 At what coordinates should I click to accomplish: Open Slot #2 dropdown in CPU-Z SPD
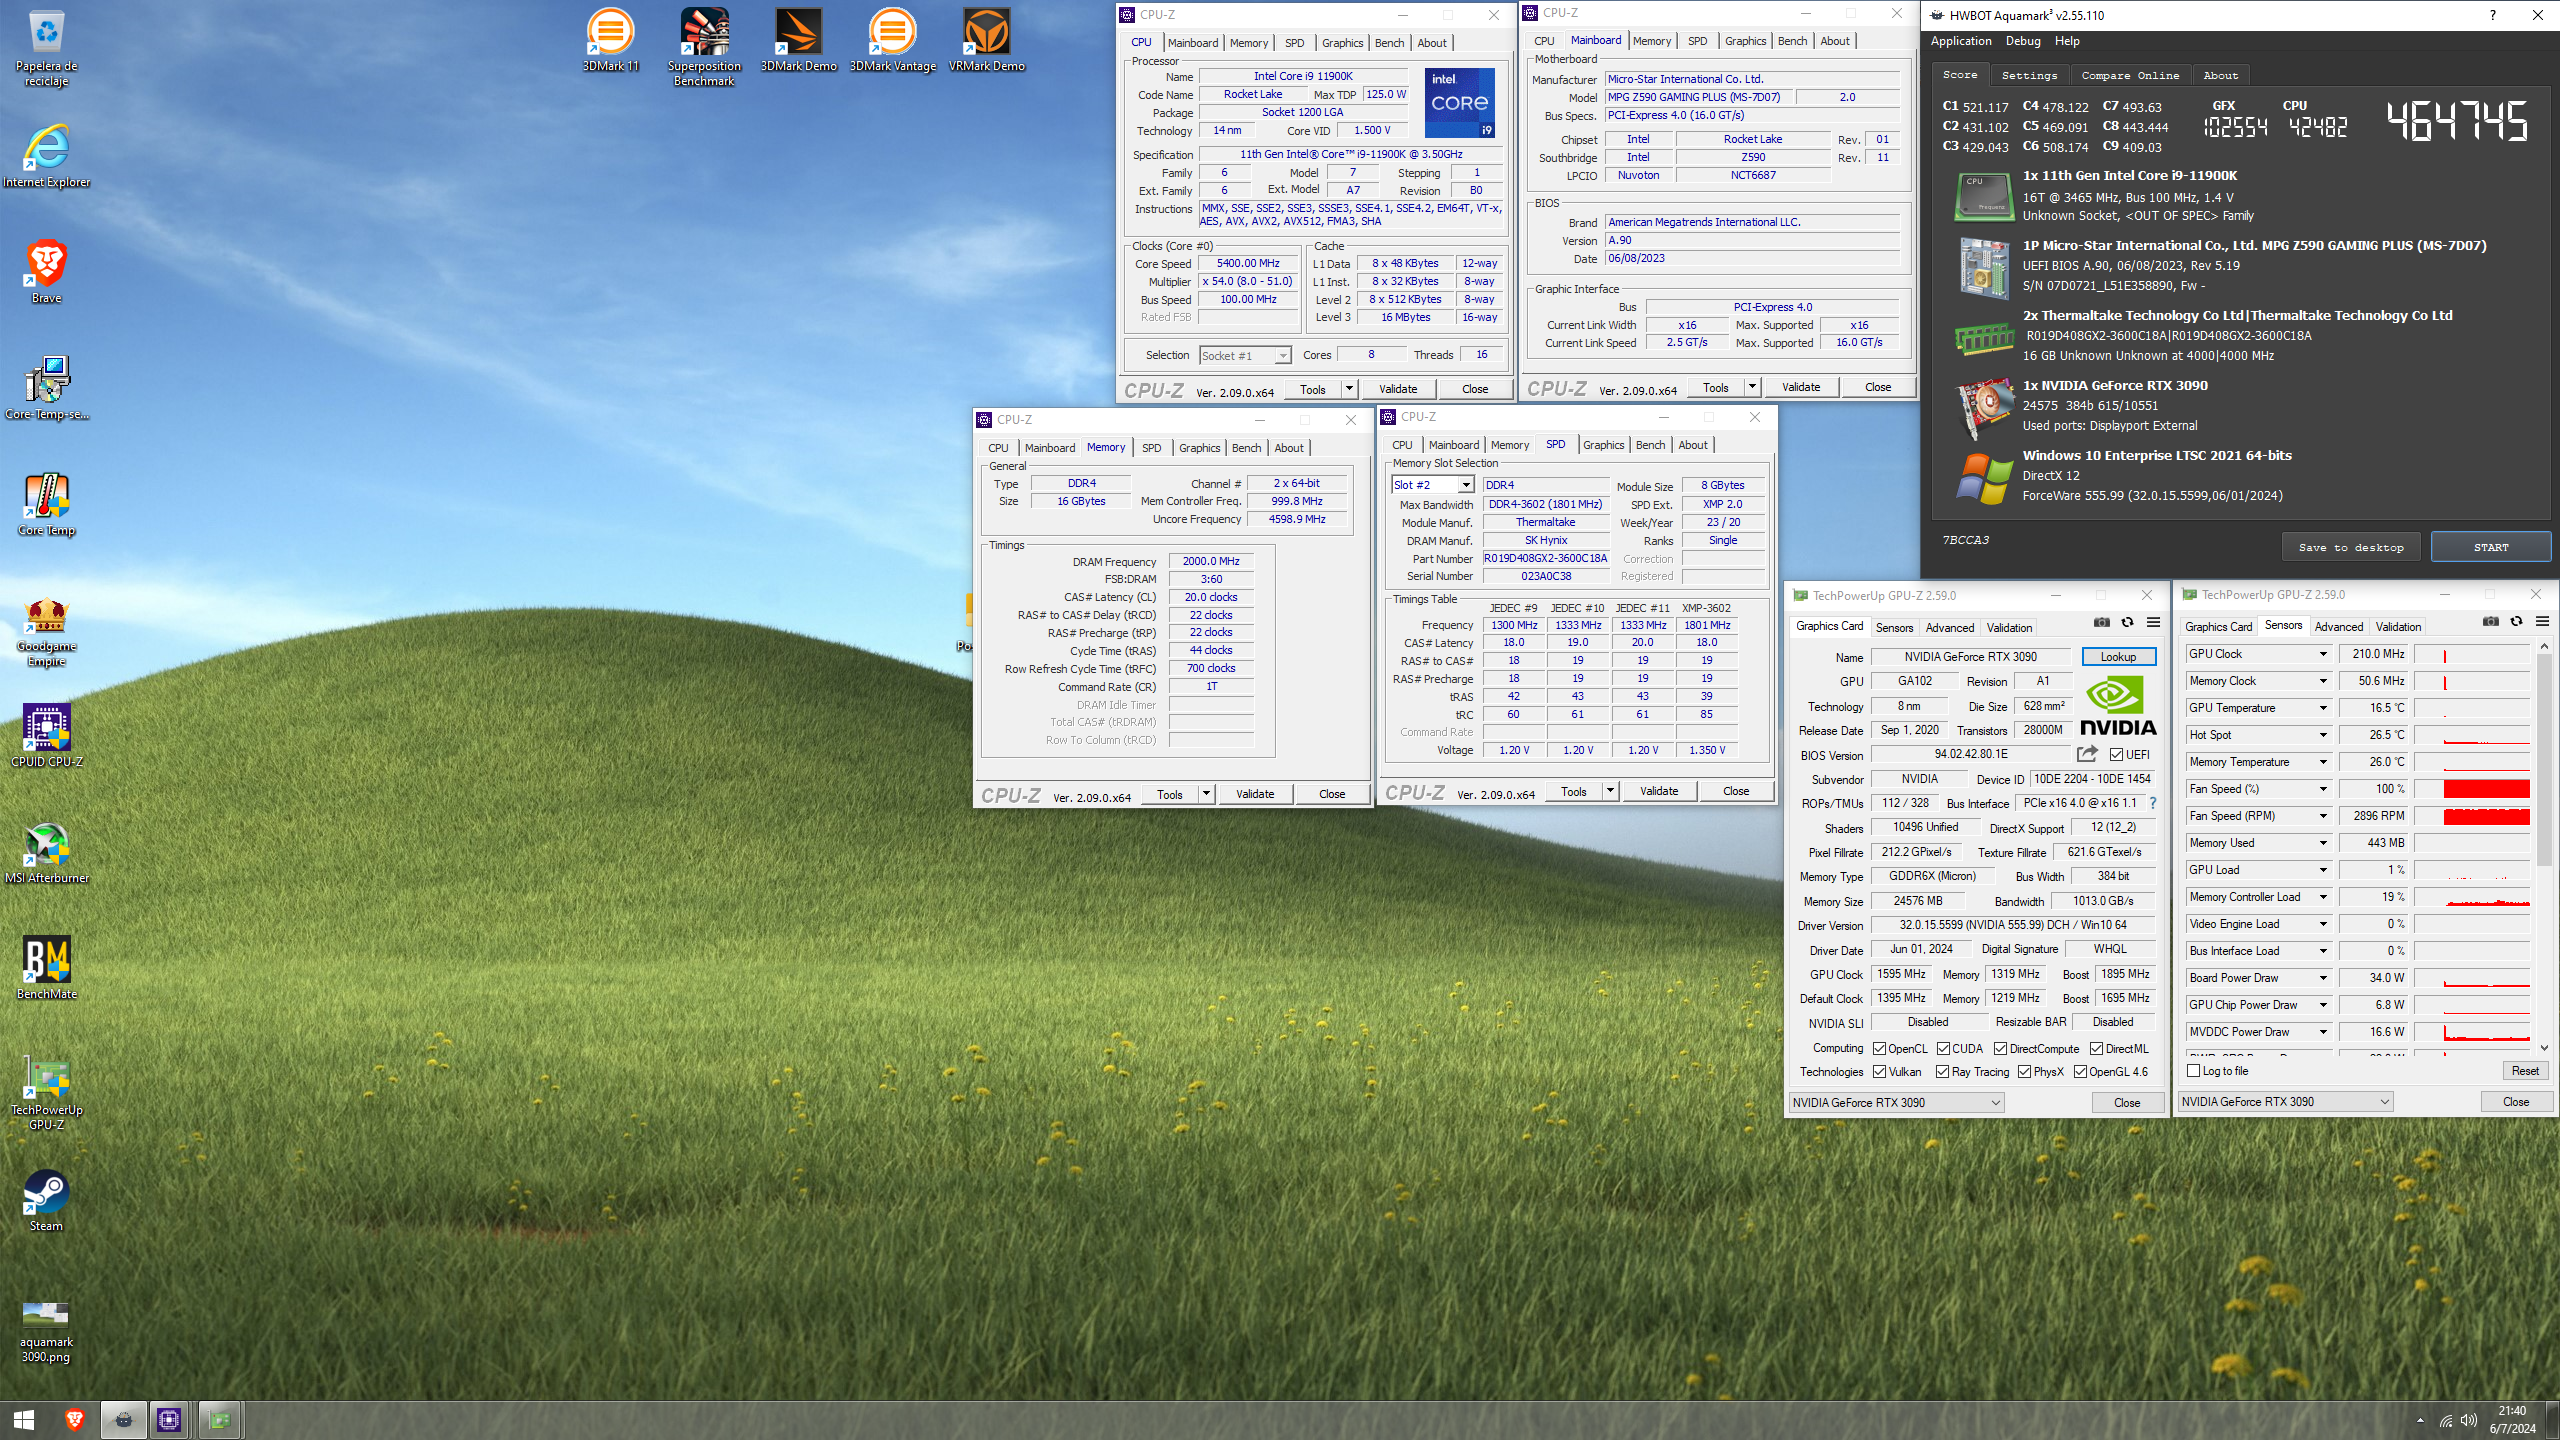click(x=1433, y=485)
